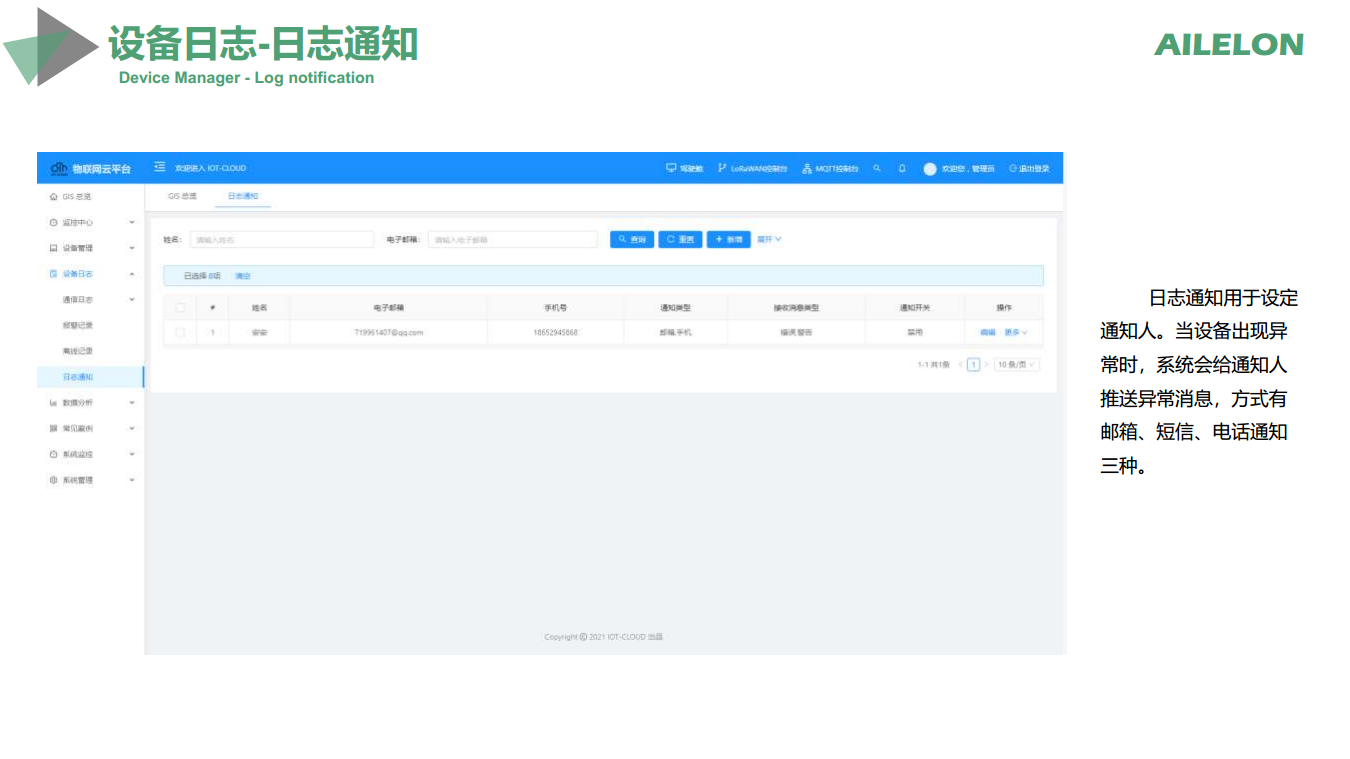Select the 日志通知 tab
Viewport: 1350px width, 759px height.
(x=243, y=196)
